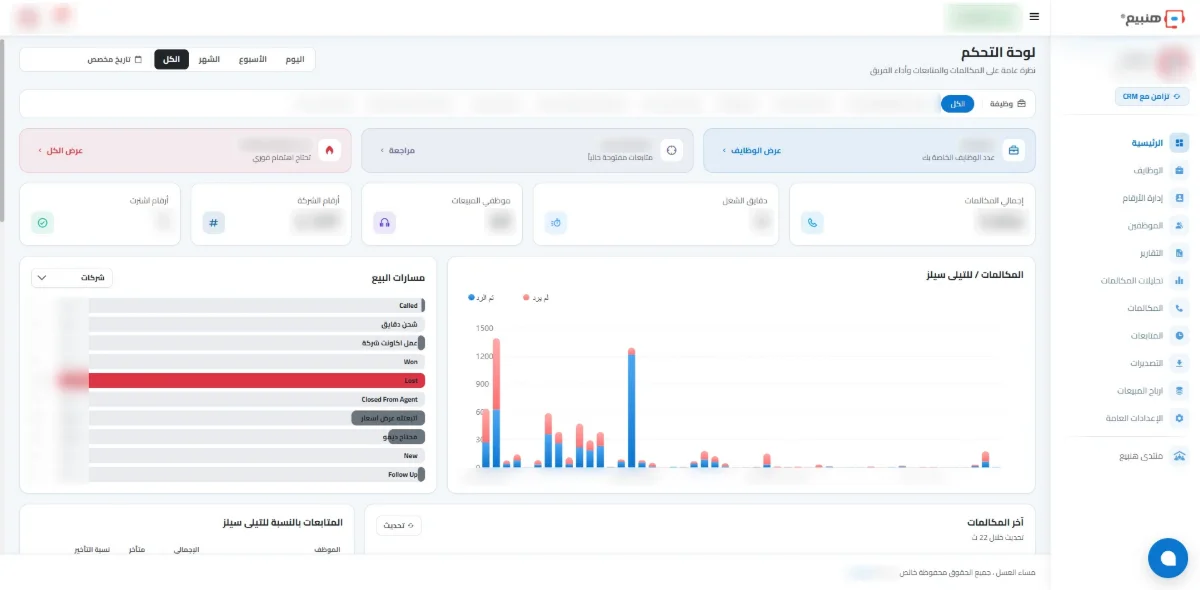Toggle the لم يرد legend series
Screen dimensions: 1200x590
pyautogui.click(x=536, y=298)
